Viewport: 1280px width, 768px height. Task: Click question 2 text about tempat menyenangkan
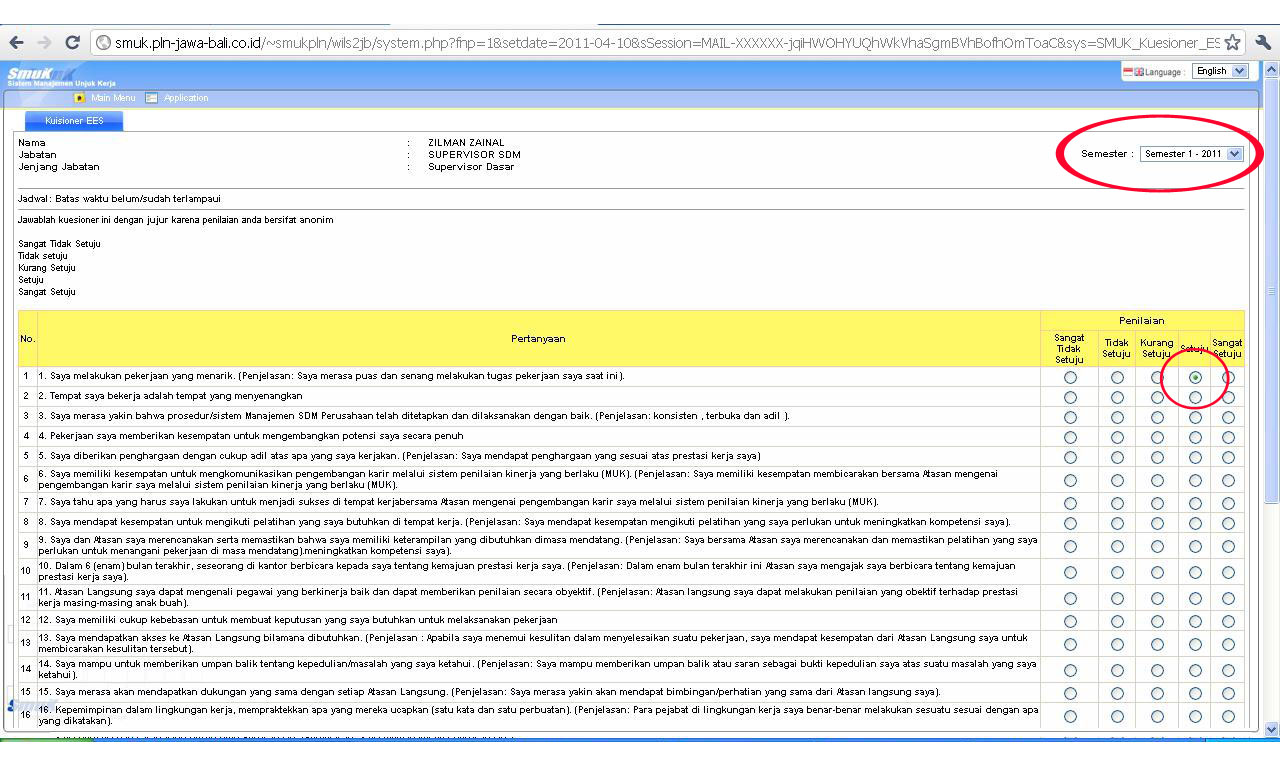tap(170, 397)
